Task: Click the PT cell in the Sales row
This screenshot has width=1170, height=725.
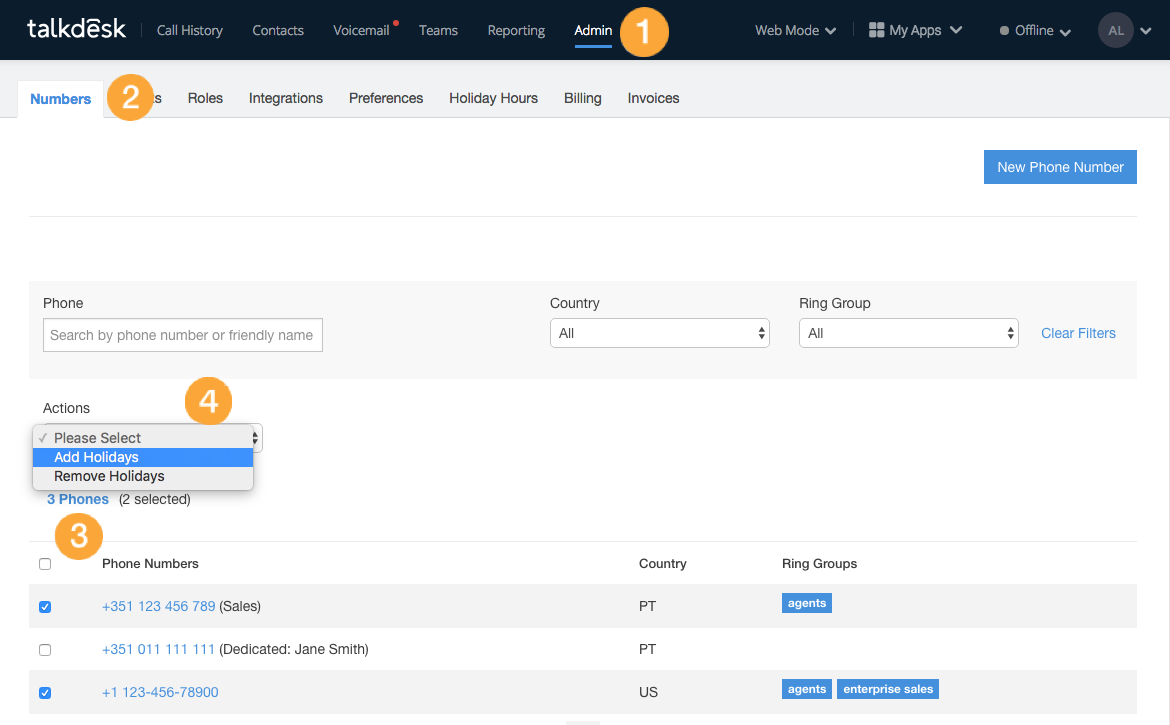Action: point(647,606)
